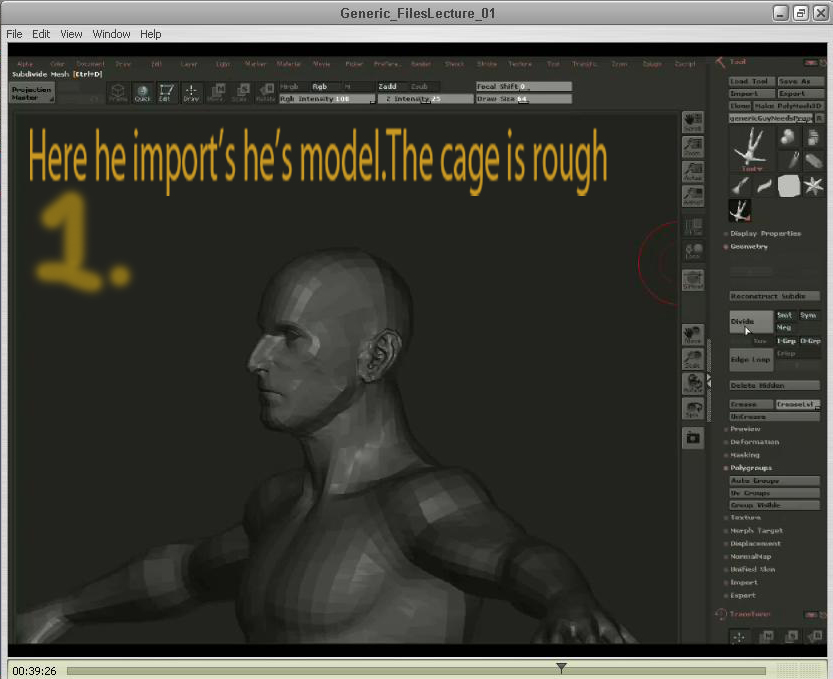Select the Draw mode icon
Screen dimensions: 833x679
click(190, 93)
